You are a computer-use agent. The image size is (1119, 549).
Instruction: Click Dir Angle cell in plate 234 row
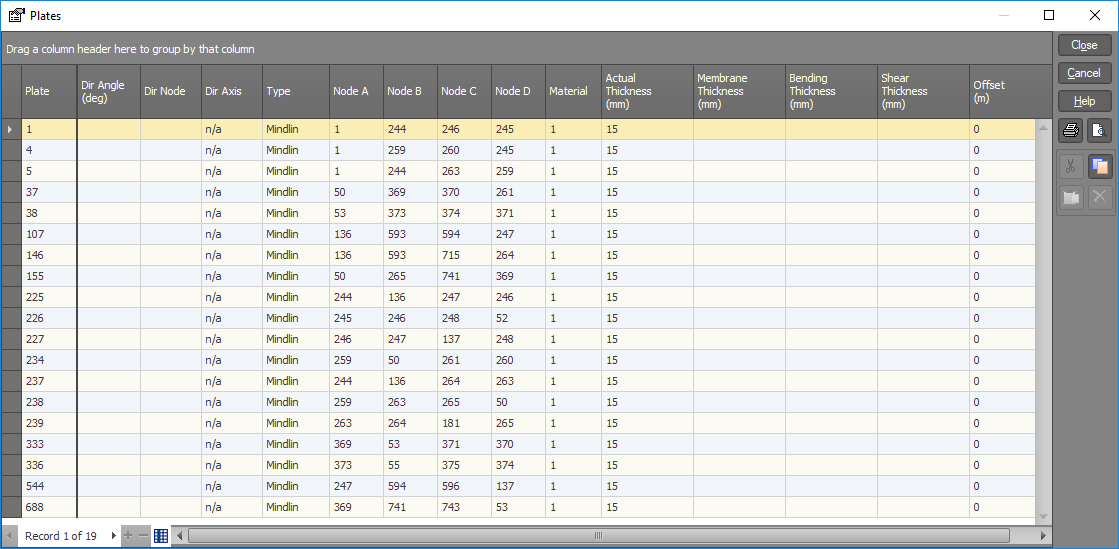pyautogui.click(x=108, y=361)
